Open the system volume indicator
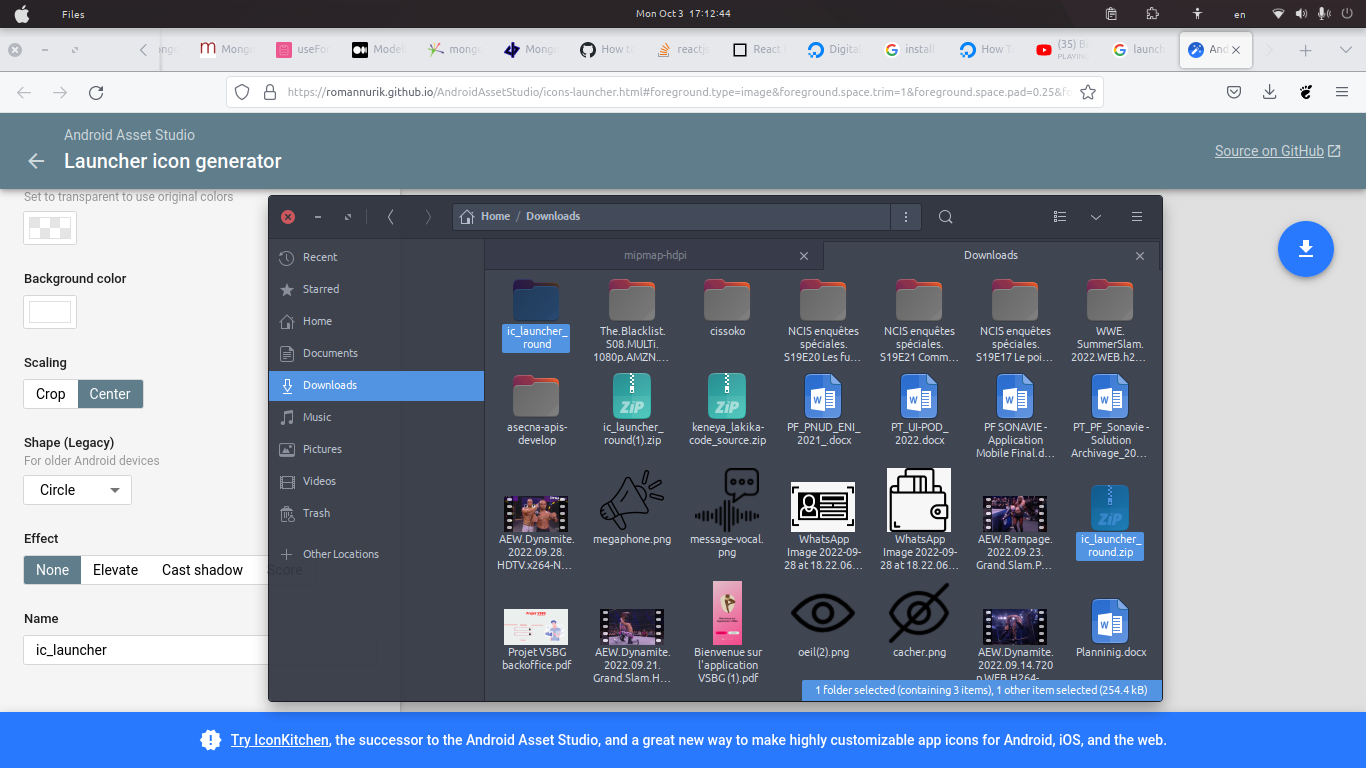 1301,14
